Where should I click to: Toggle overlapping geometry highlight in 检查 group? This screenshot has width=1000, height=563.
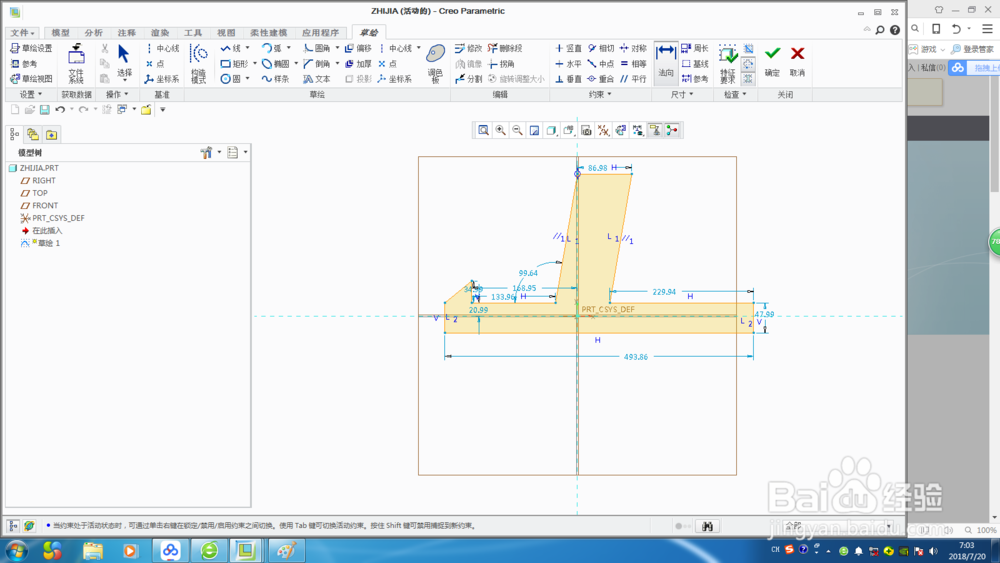749,48
